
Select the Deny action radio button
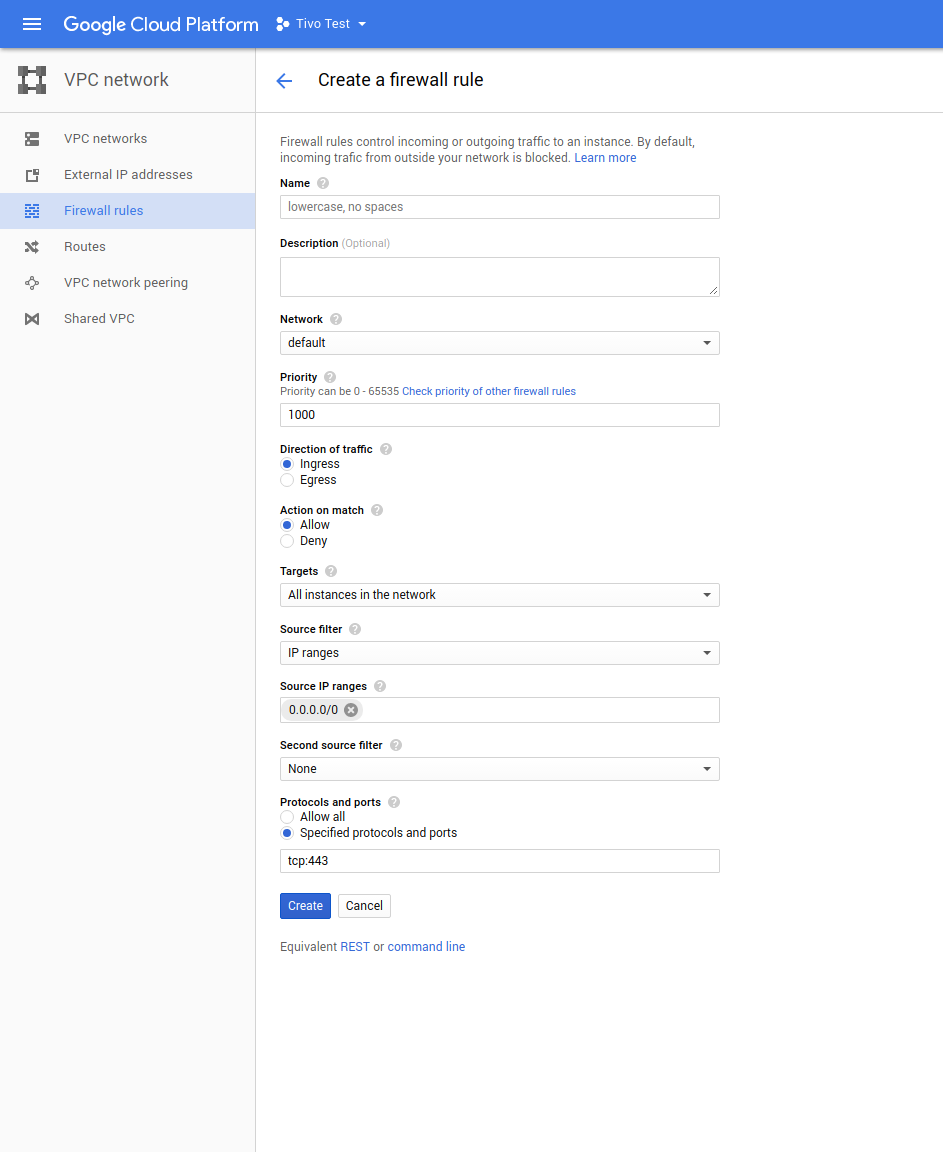coord(287,541)
